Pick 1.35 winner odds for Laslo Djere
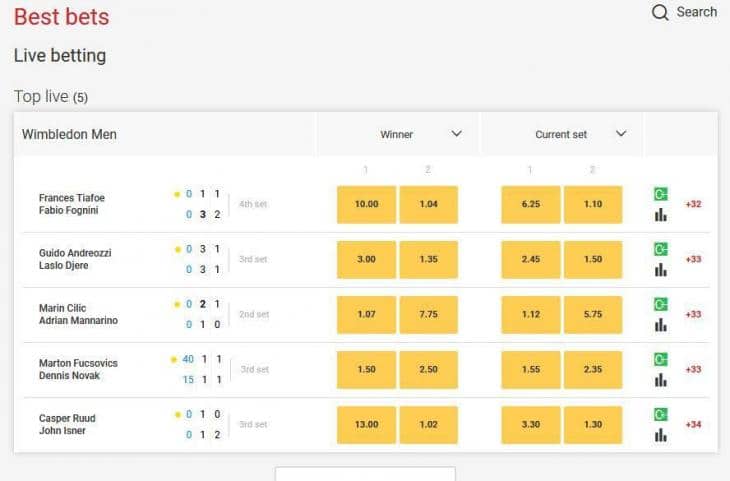The width and height of the screenshot is (730, 481). point(428,259)
